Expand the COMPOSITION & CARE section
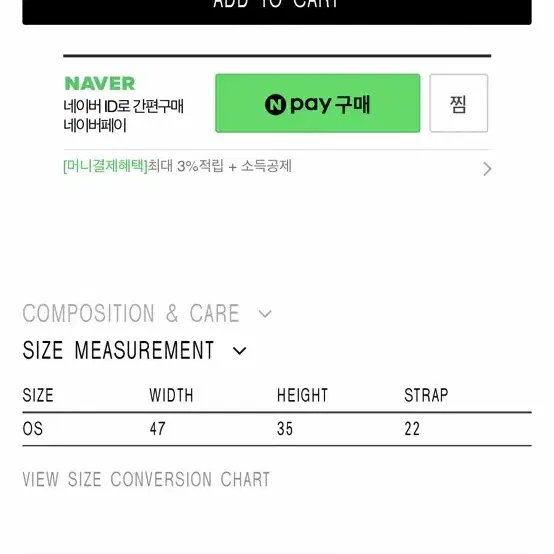The height and width of the screenshot is (554, 554). pos(131,313)
